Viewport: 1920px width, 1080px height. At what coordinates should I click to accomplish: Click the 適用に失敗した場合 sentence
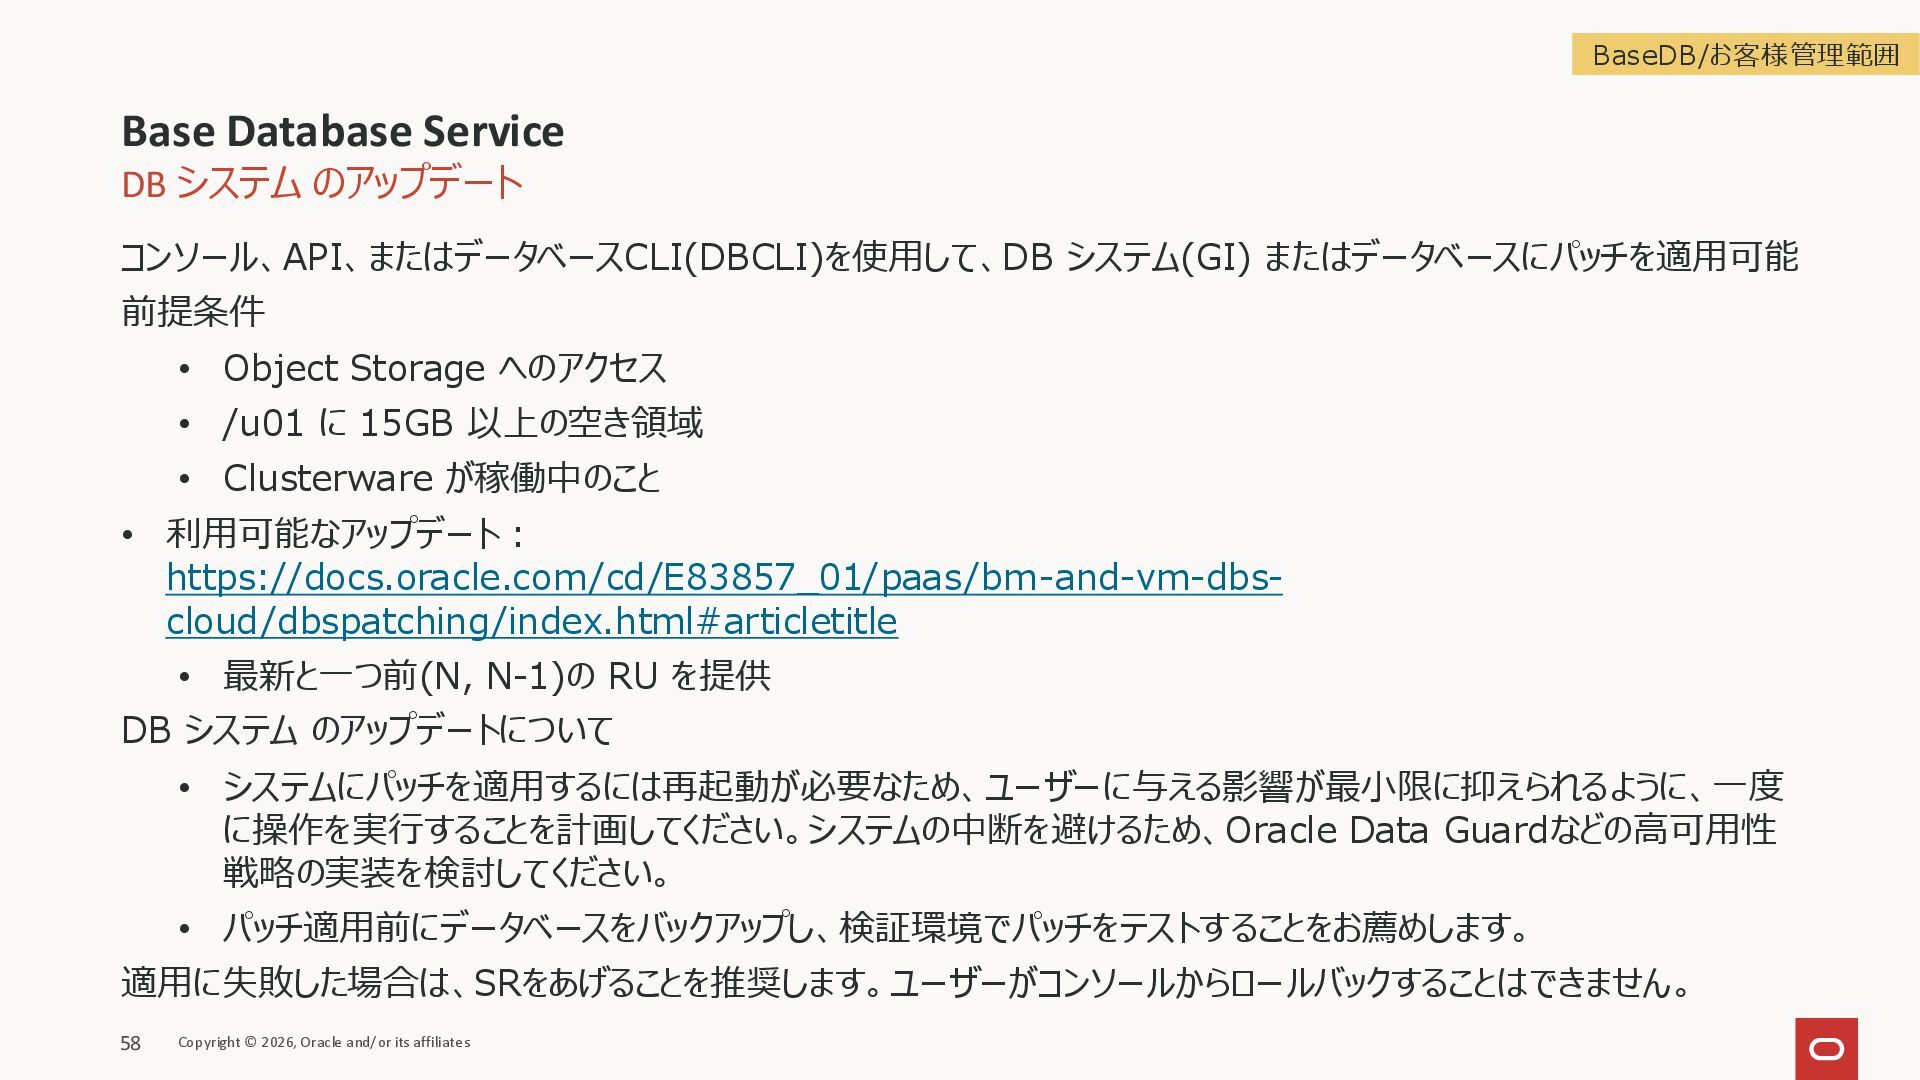click(x=905, y=983)
